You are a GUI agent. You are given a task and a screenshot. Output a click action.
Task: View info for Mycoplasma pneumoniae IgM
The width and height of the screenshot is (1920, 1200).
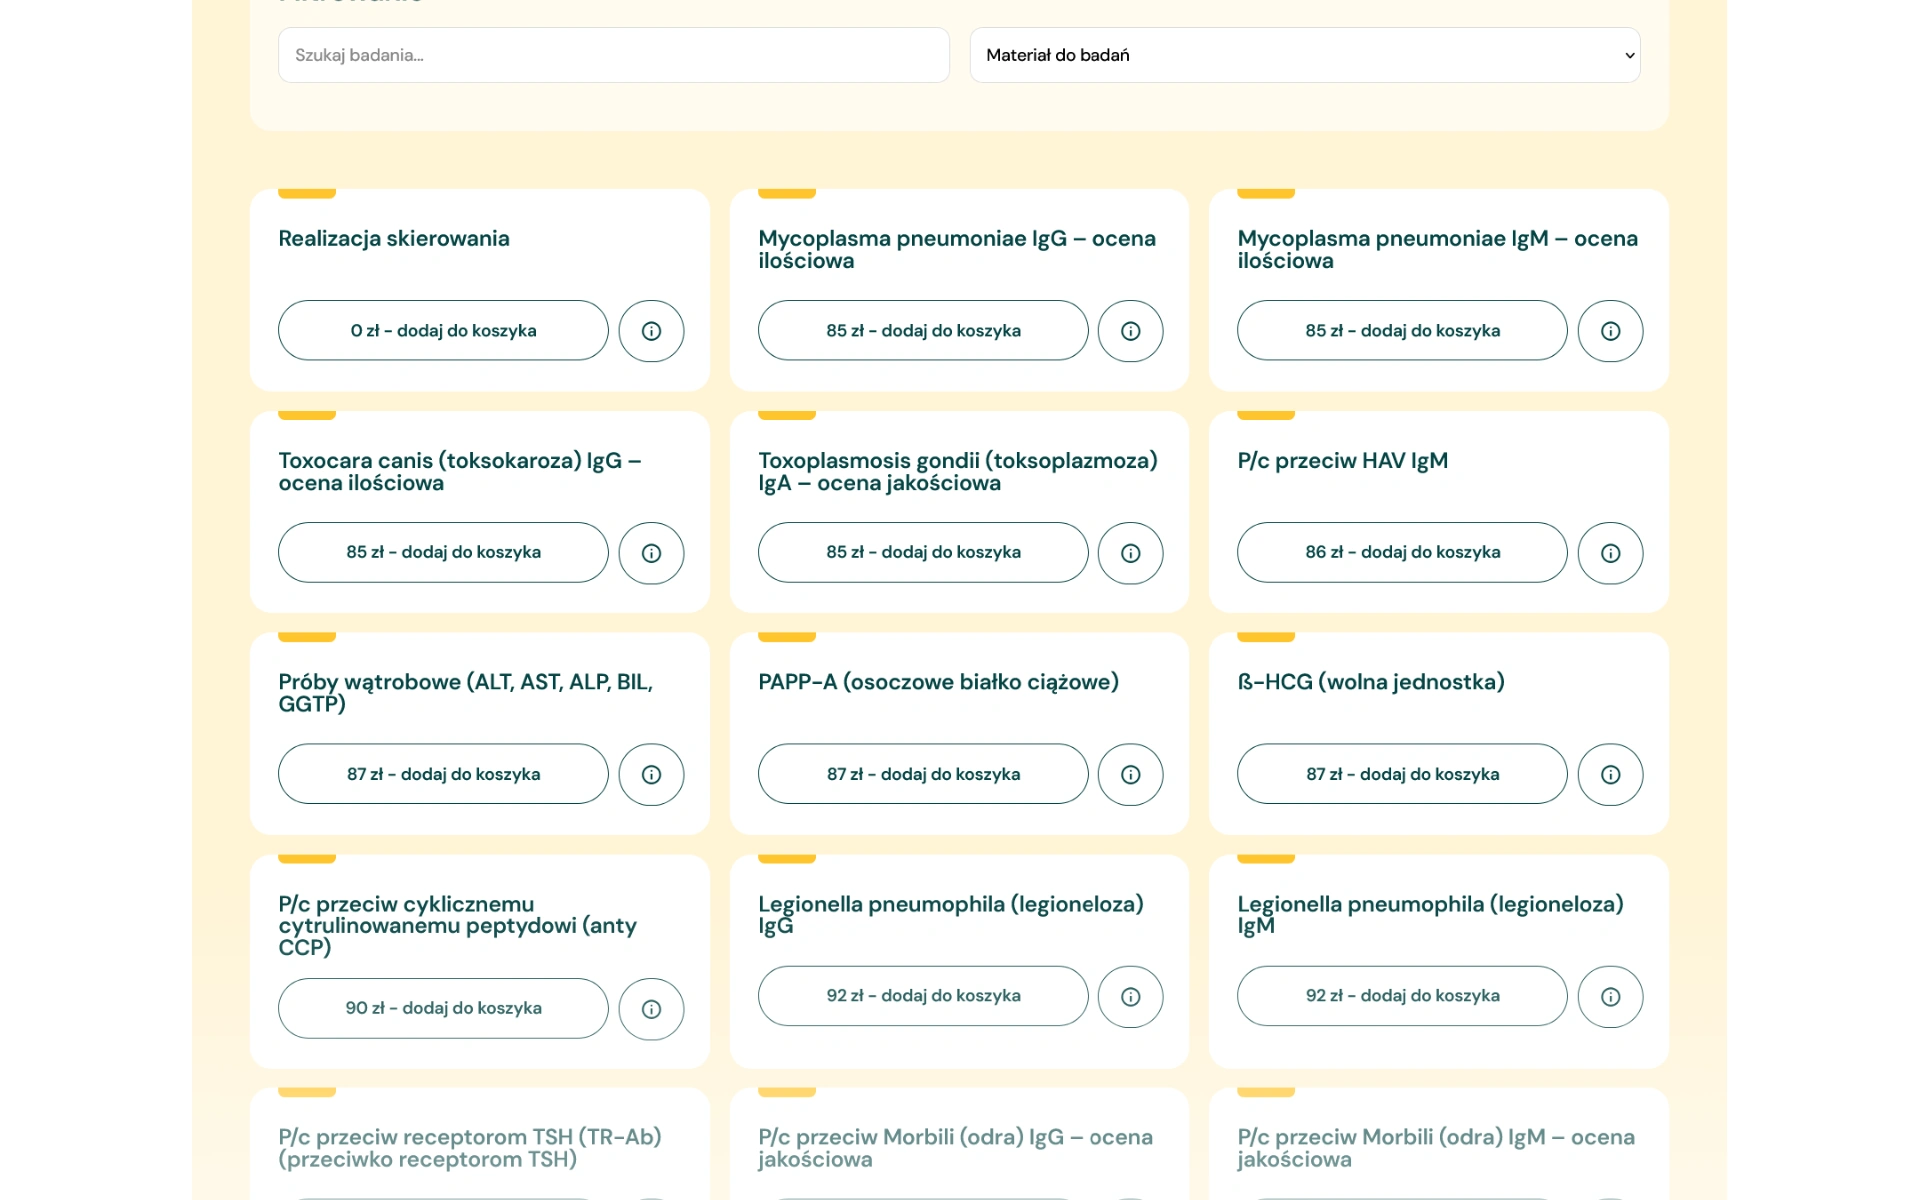tap(1610, 331)
